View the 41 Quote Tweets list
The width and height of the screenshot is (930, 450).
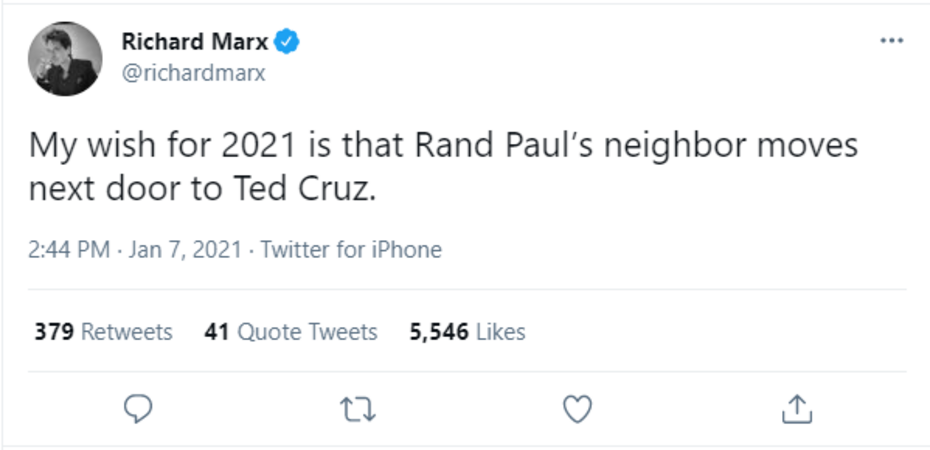[x=290, y=332]
